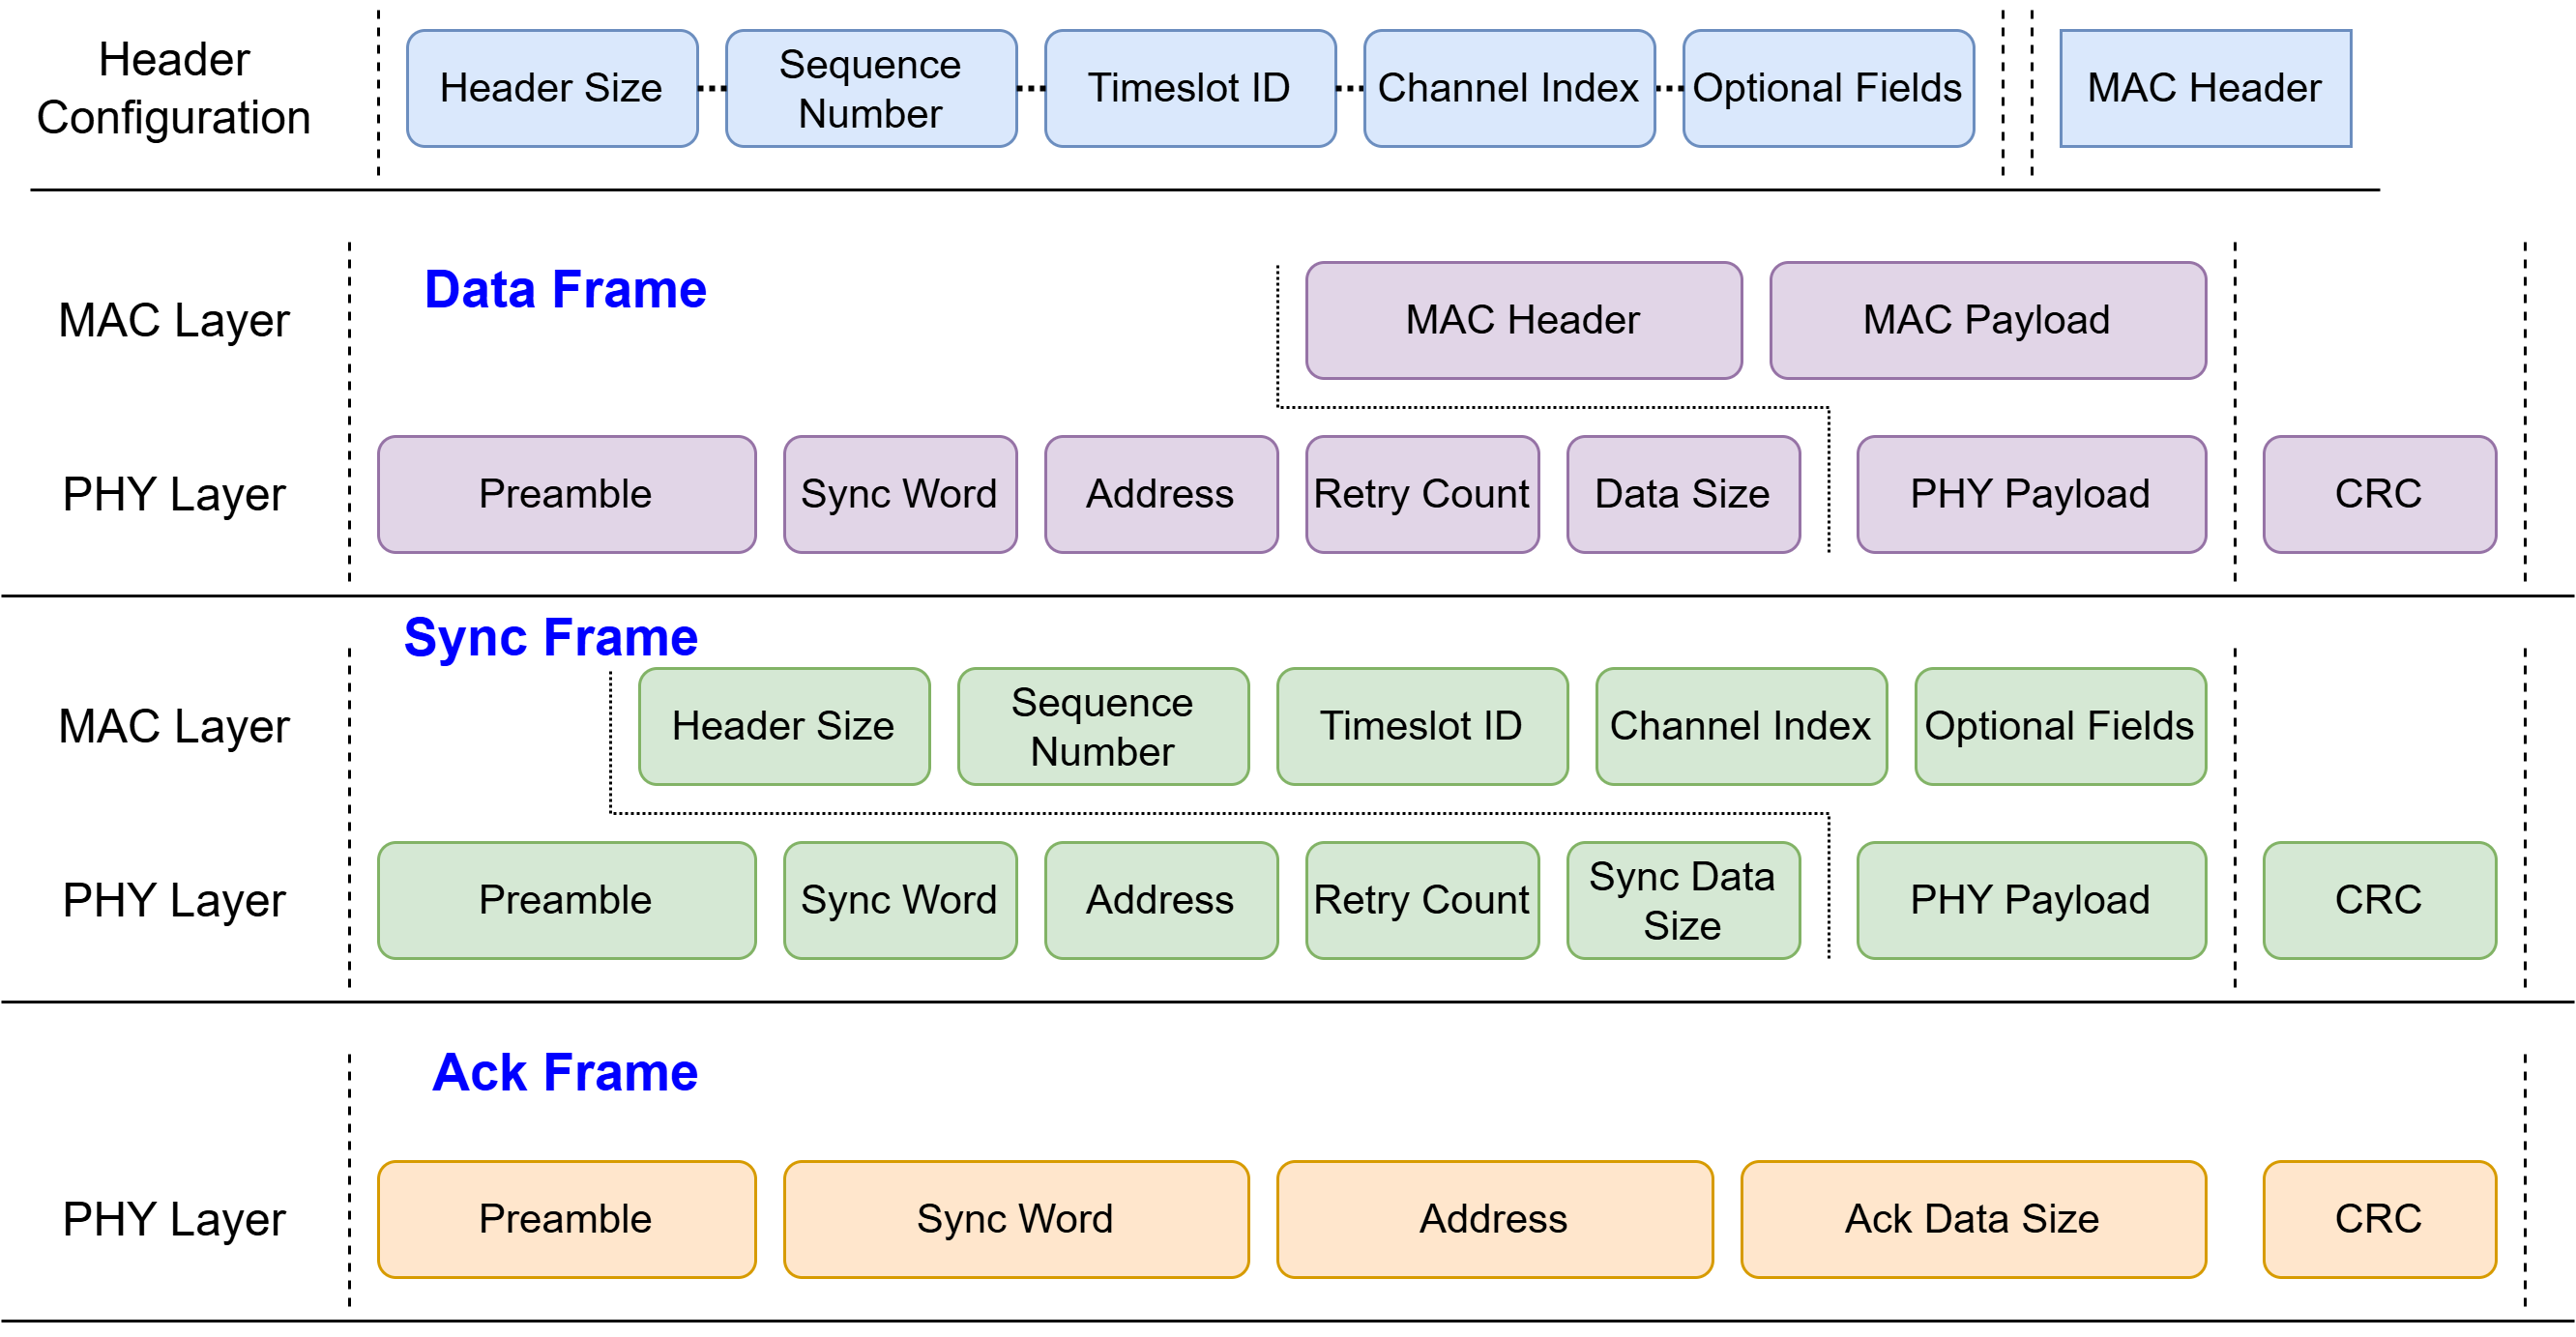The height and width of the screenshot is (1337, 2576).
Task: Click the Header Configuration label
Action: 174,88
